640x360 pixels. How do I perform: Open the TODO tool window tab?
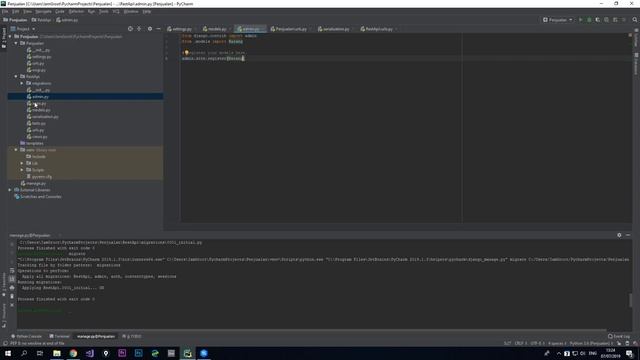pos(132,336)
